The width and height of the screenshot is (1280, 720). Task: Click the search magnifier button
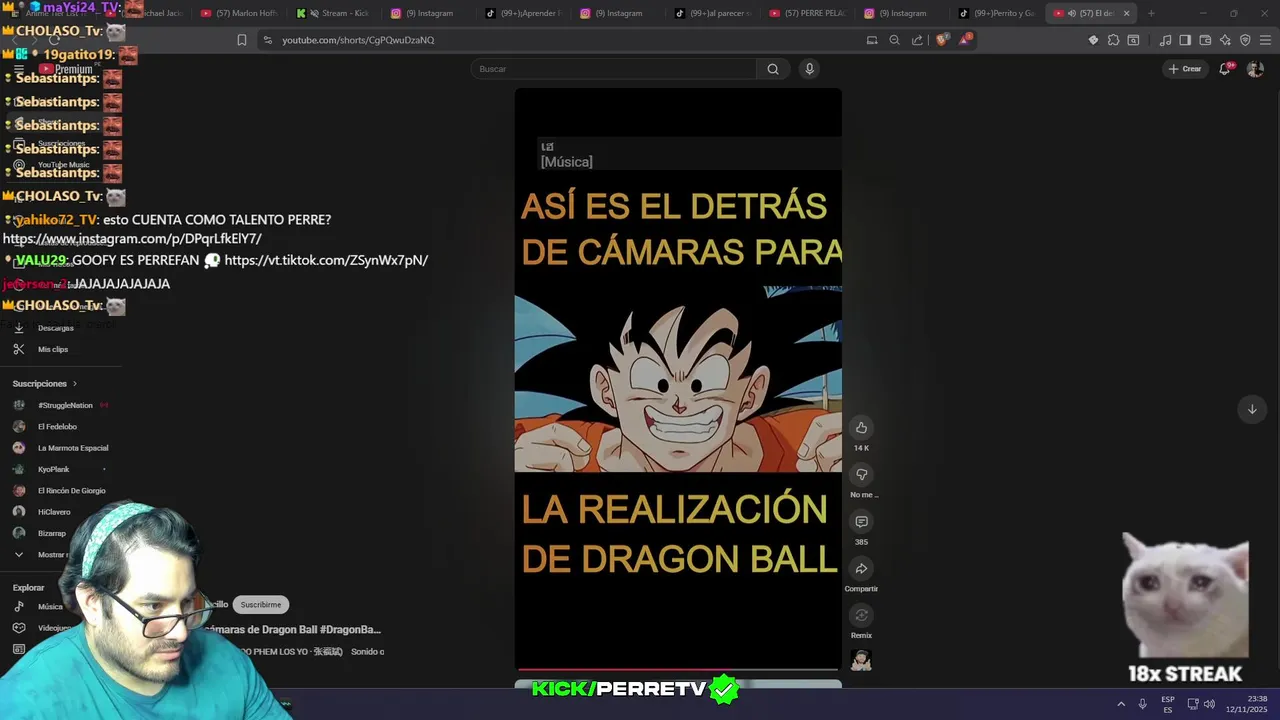[773, 69]
